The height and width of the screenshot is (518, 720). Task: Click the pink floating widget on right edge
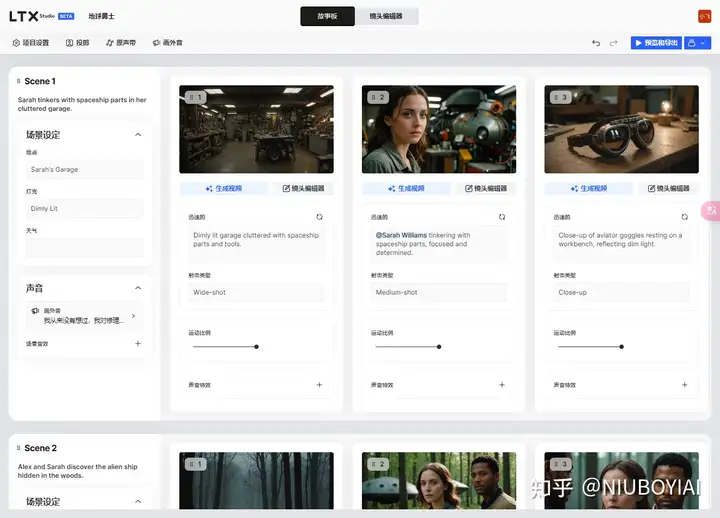pos(711,211)
